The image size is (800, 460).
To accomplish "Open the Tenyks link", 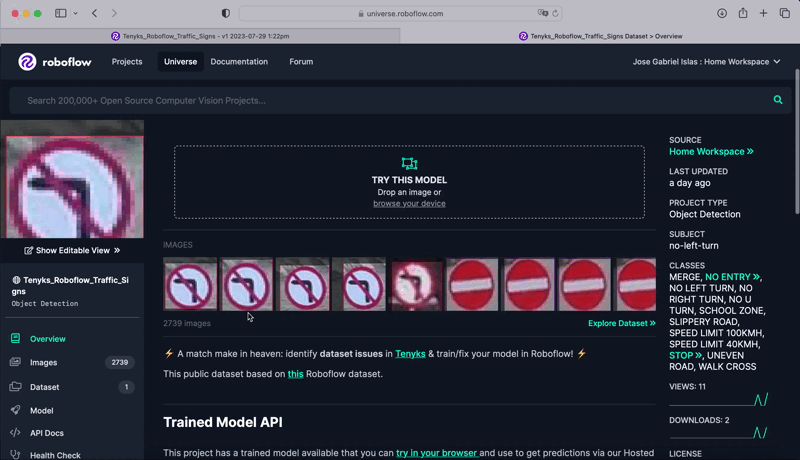I will [x=410, y=353].
